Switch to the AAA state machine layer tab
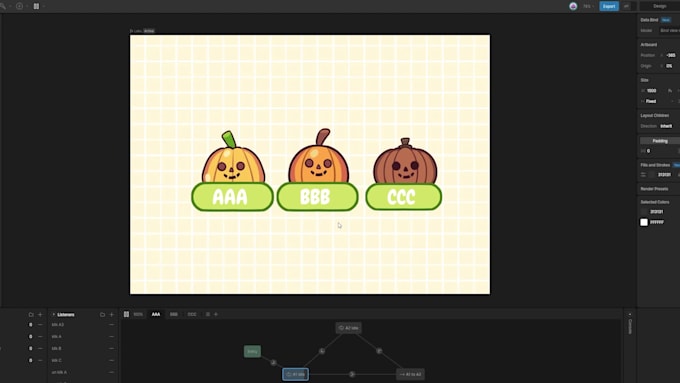The width and height of the screenshot is (680, 383). (156, 314)
